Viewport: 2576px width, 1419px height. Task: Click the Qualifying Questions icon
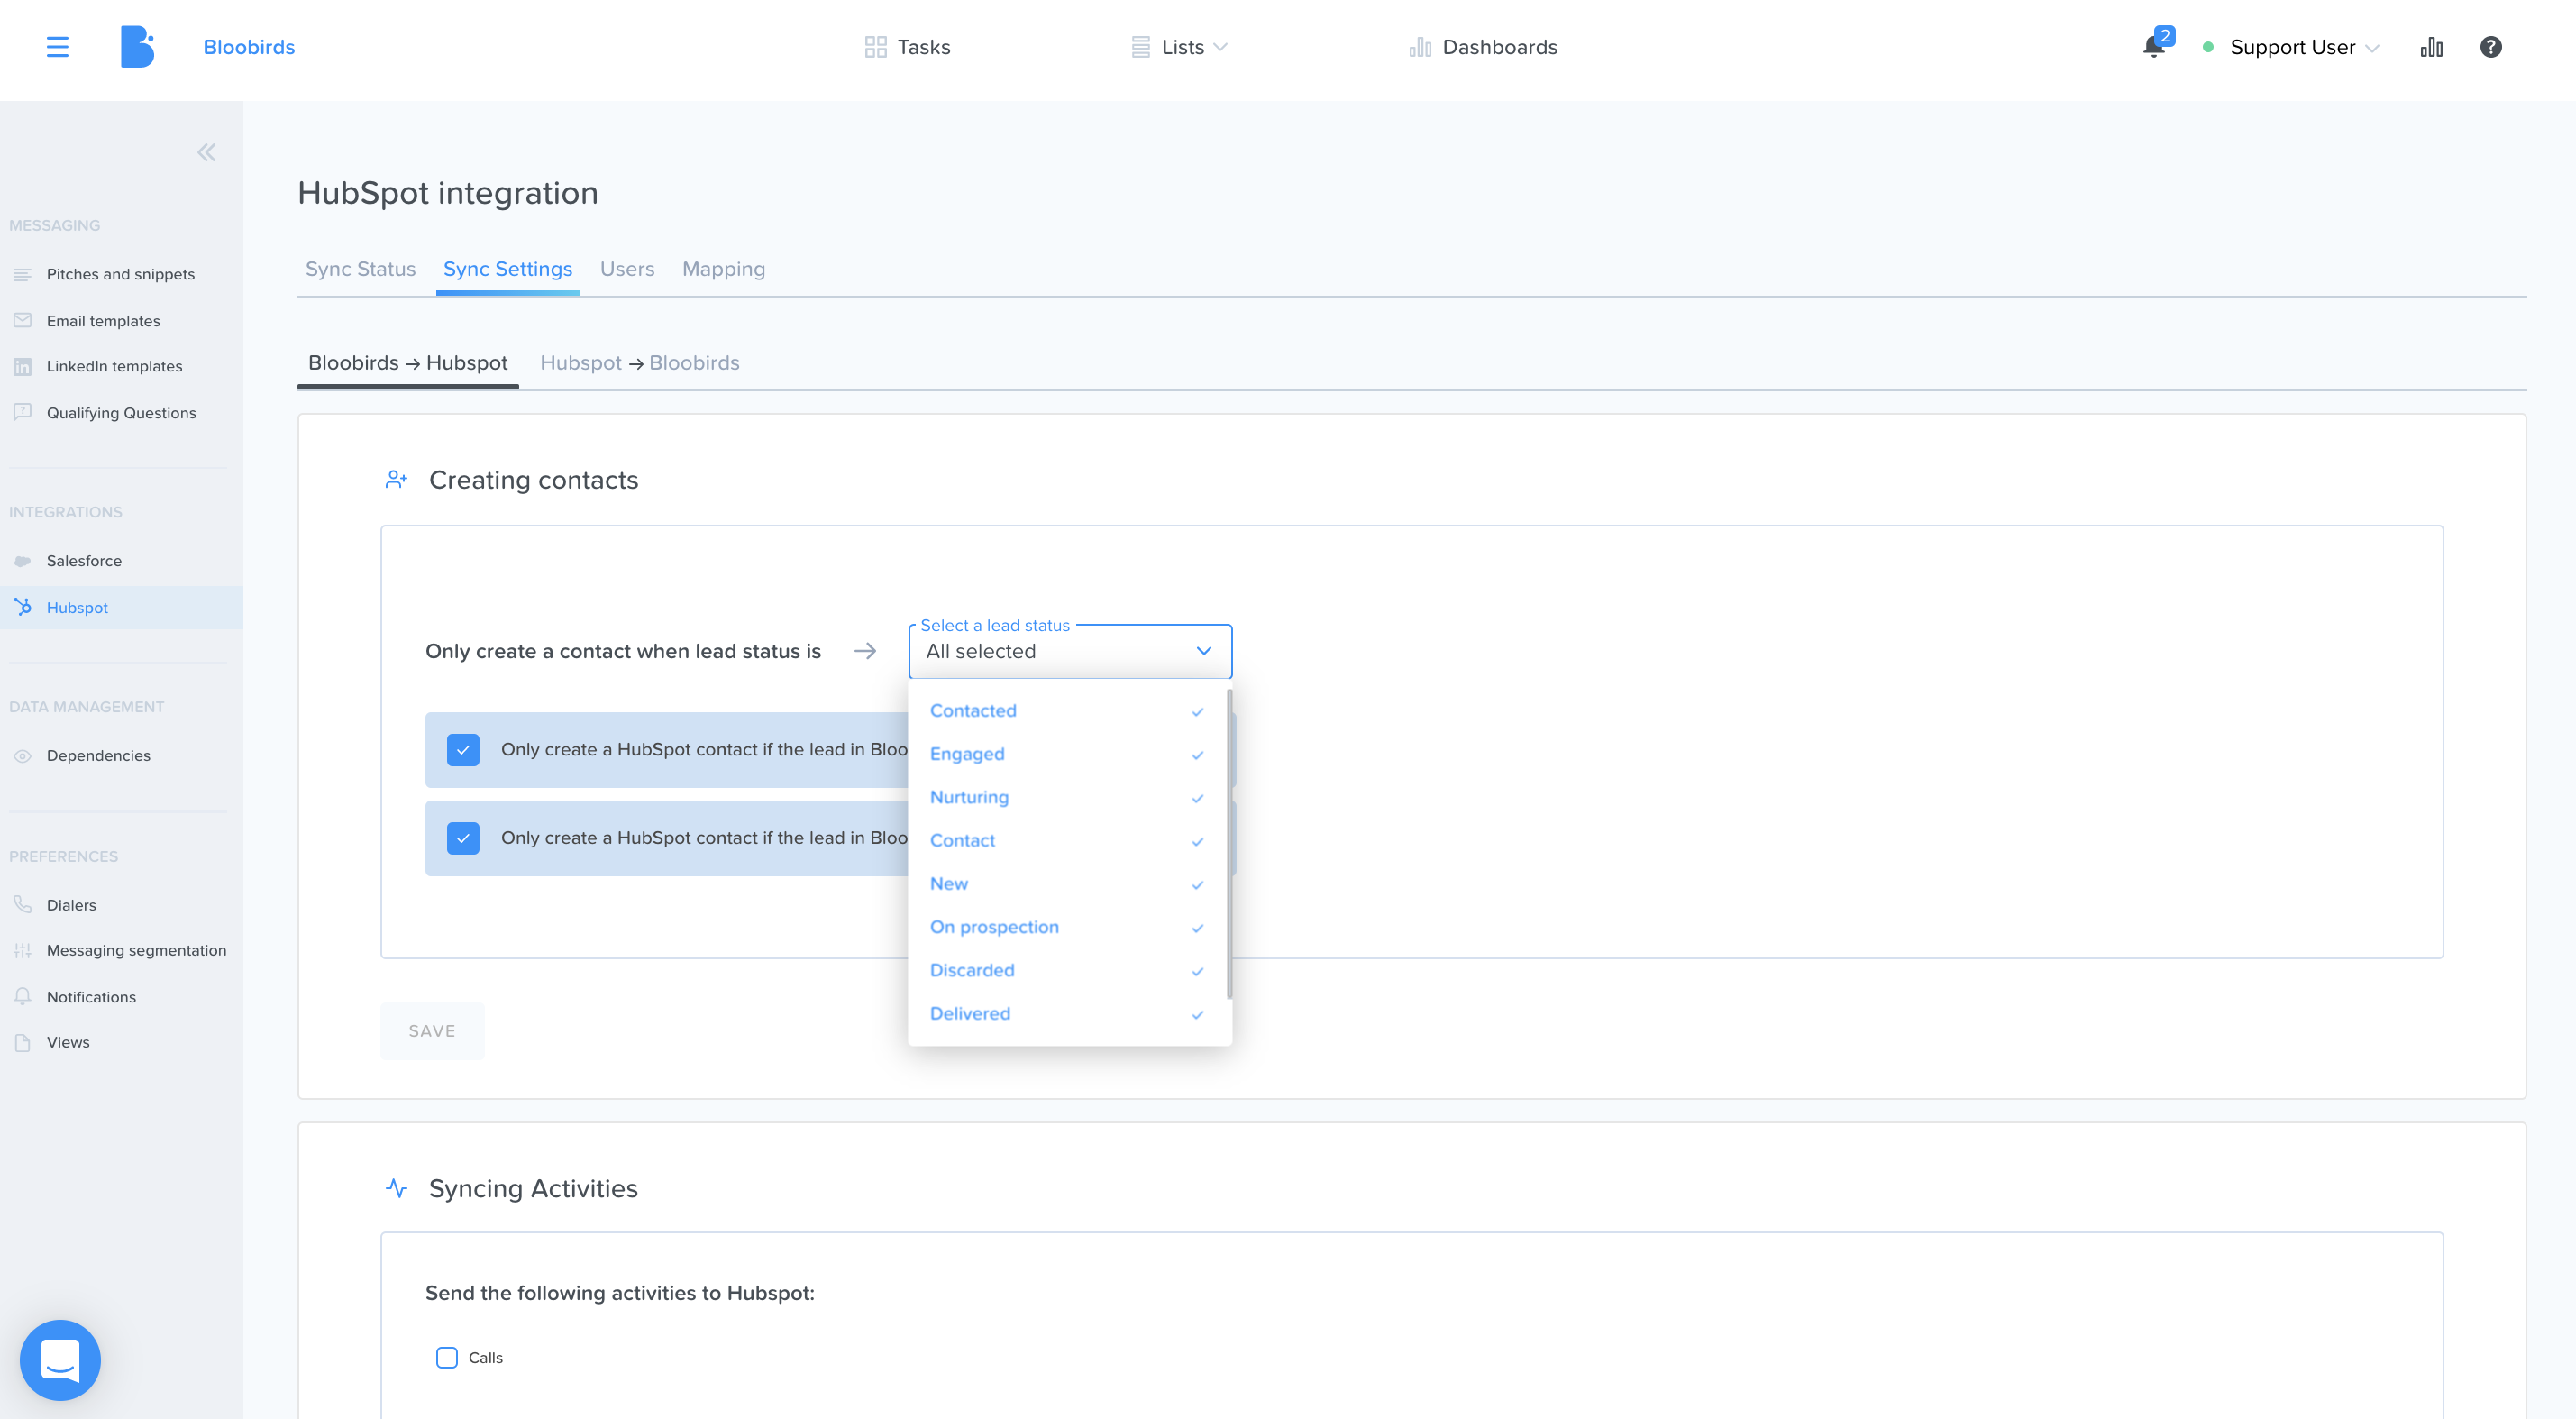(x=22, y=412)
